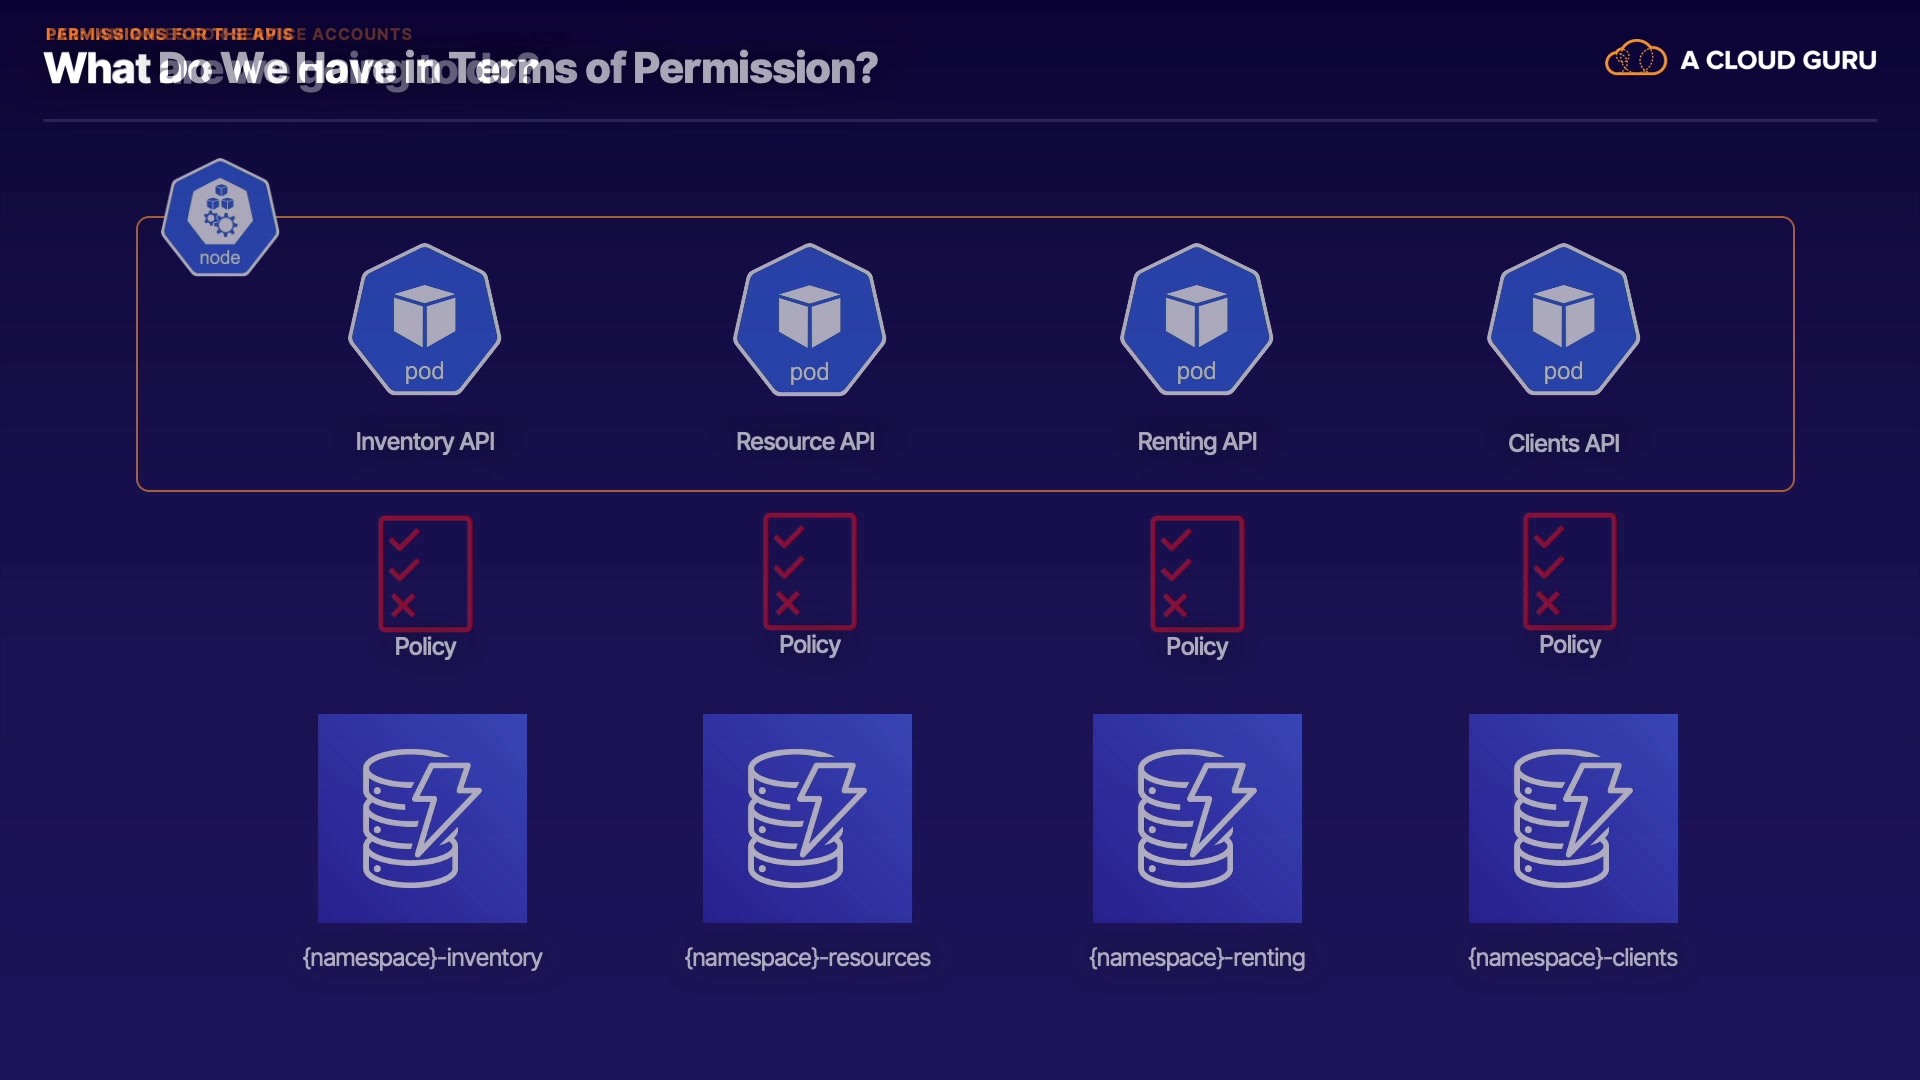Screen dimensions: 1920x1080
Task: Select the Inventory API pod icon
Action: pyautogui.click(x=424, y=320)
